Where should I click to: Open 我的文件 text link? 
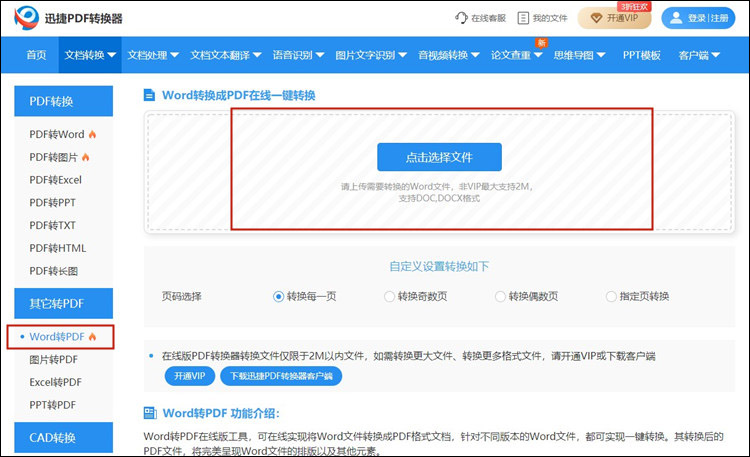550,18
